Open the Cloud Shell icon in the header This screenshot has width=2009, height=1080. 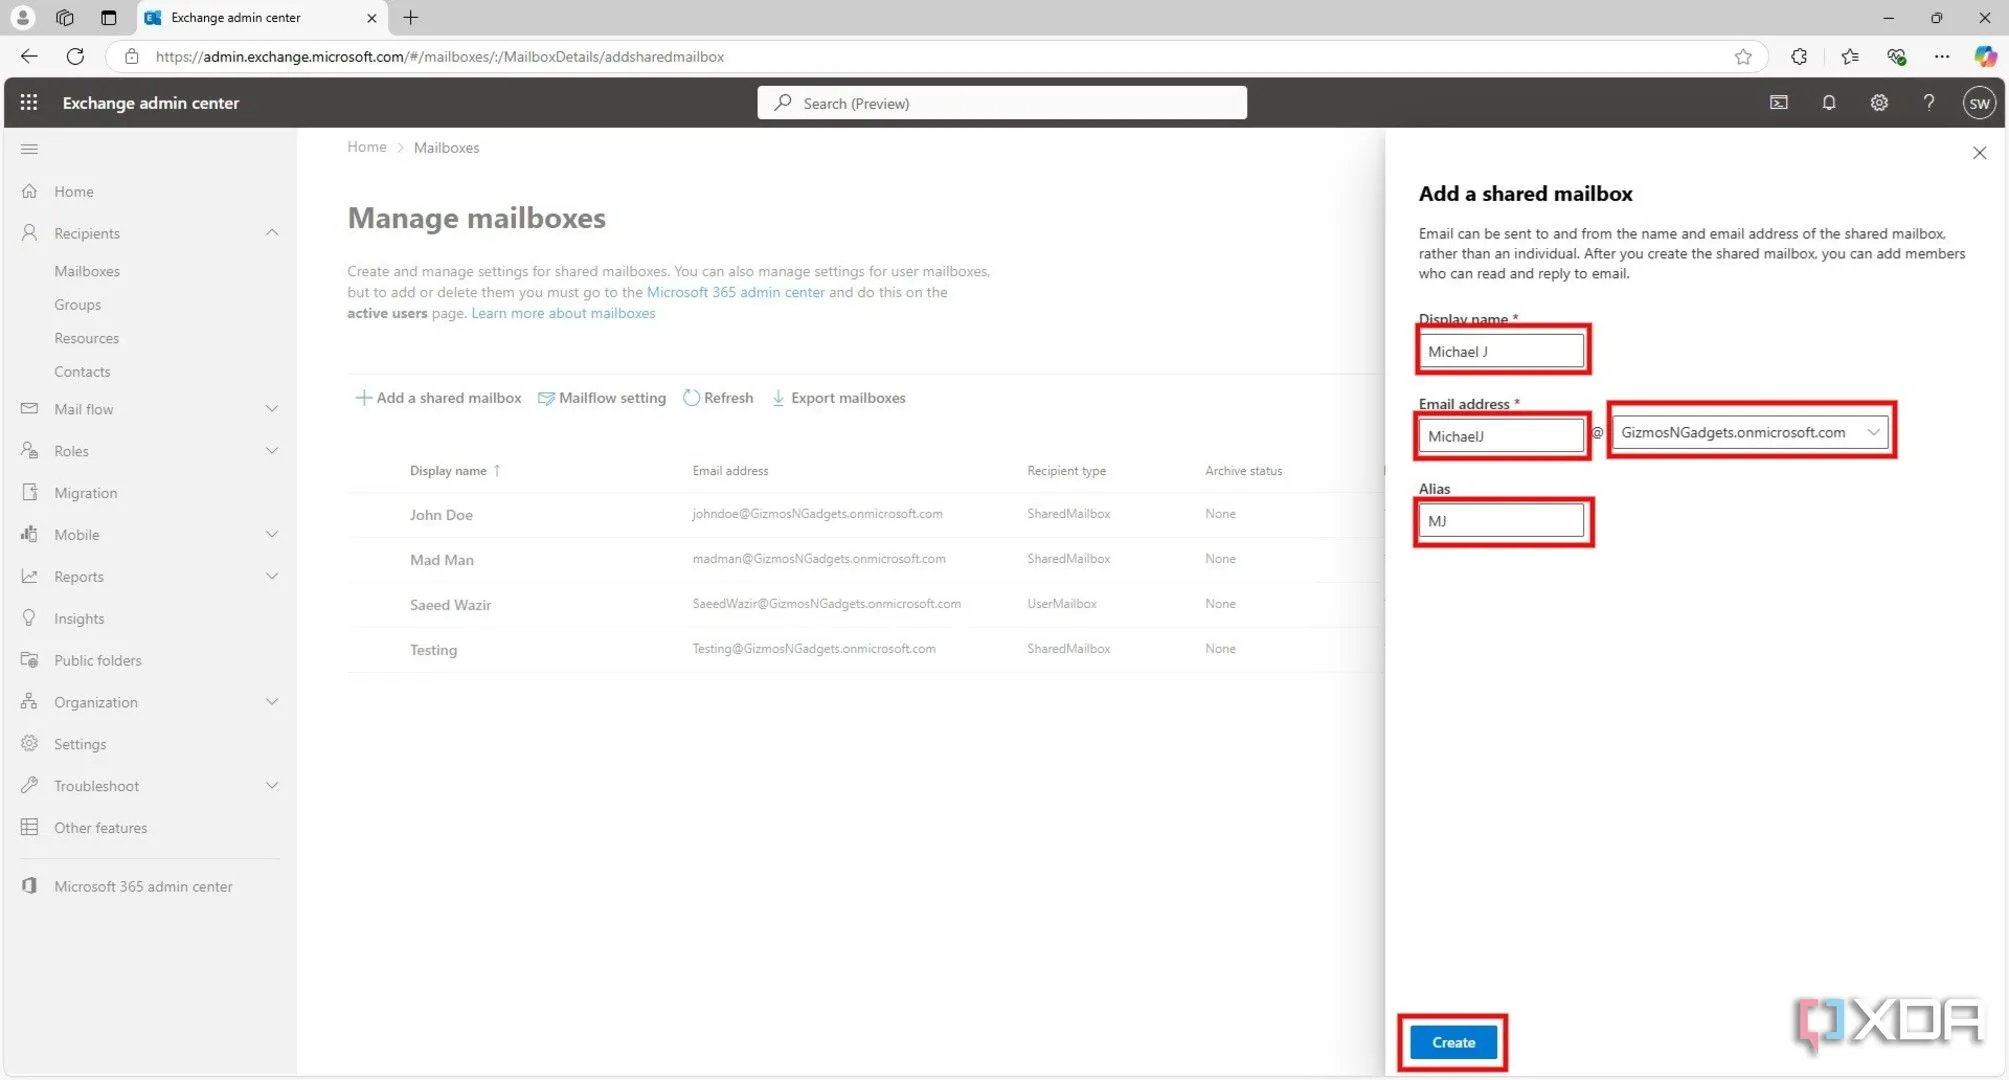pyautogui.click(x=1778, y=102)
